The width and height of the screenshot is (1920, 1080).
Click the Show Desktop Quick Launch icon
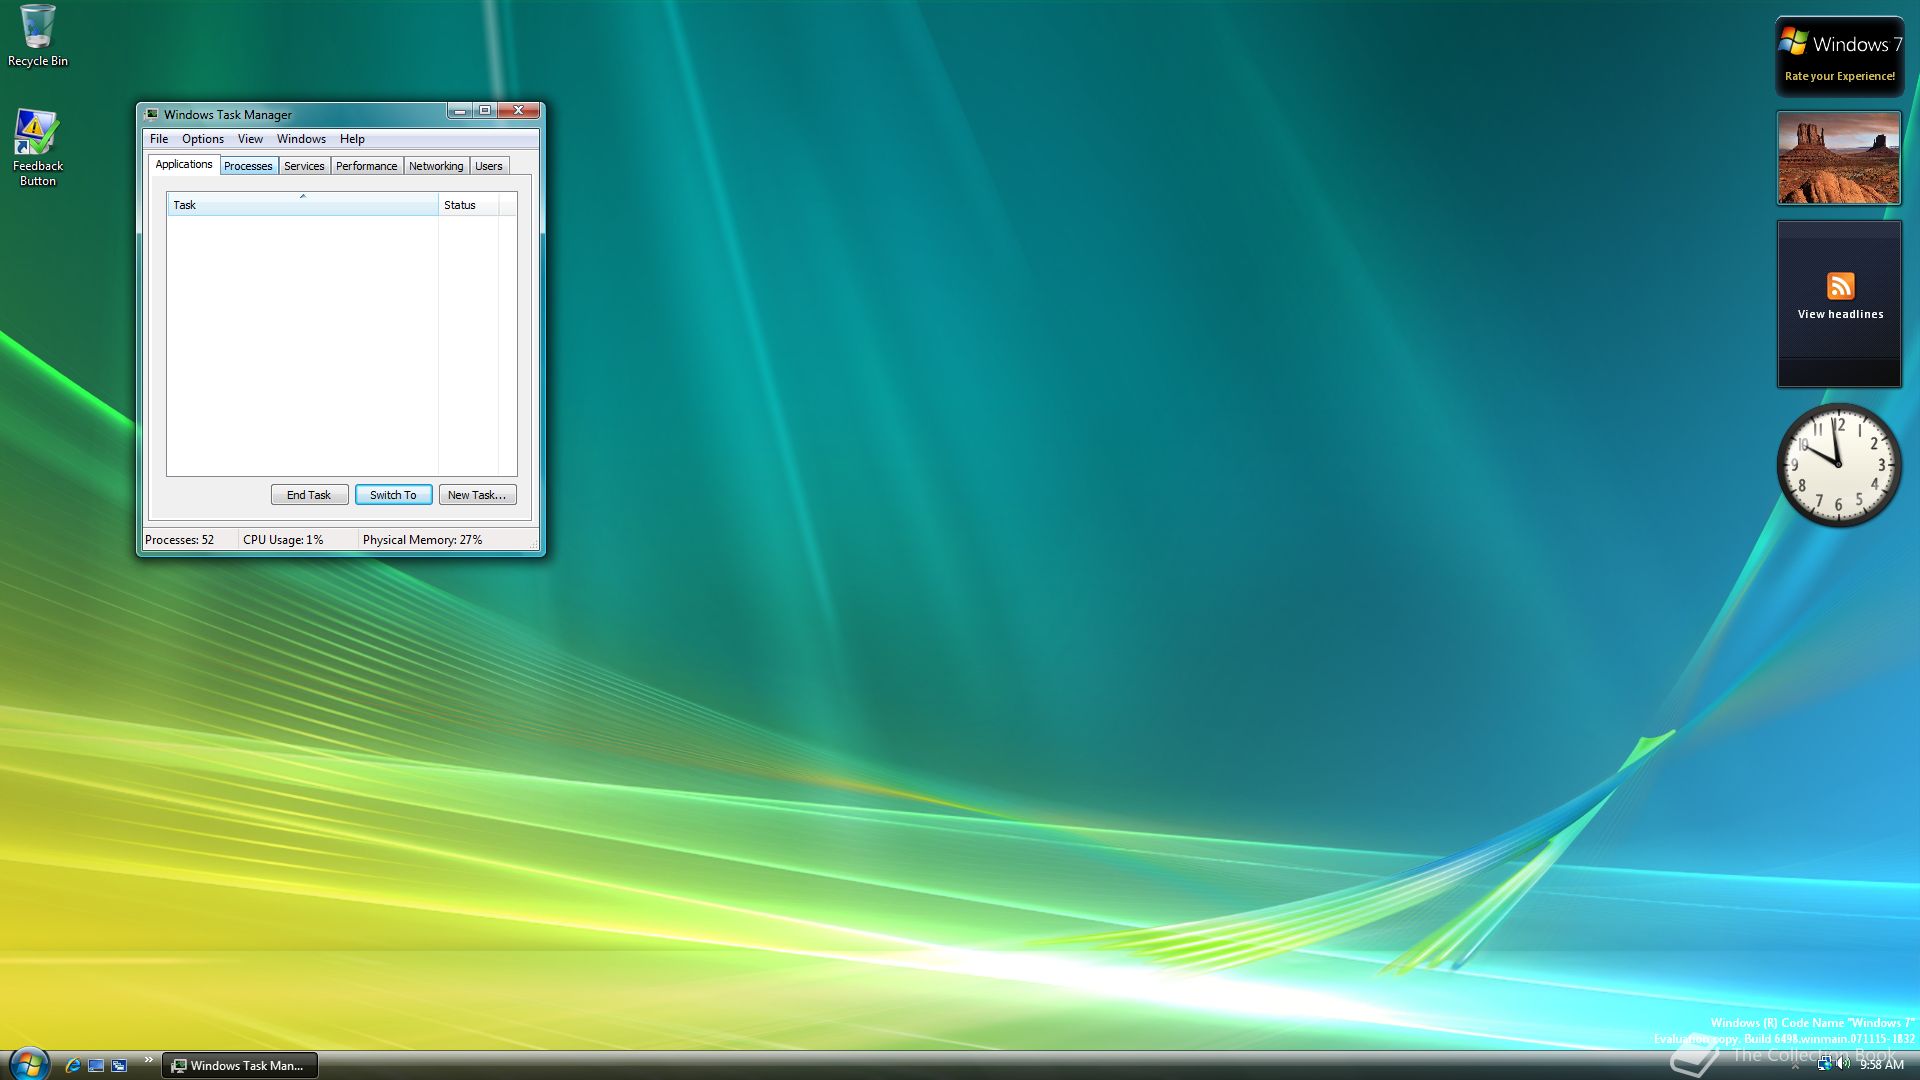click(96, 1065)
